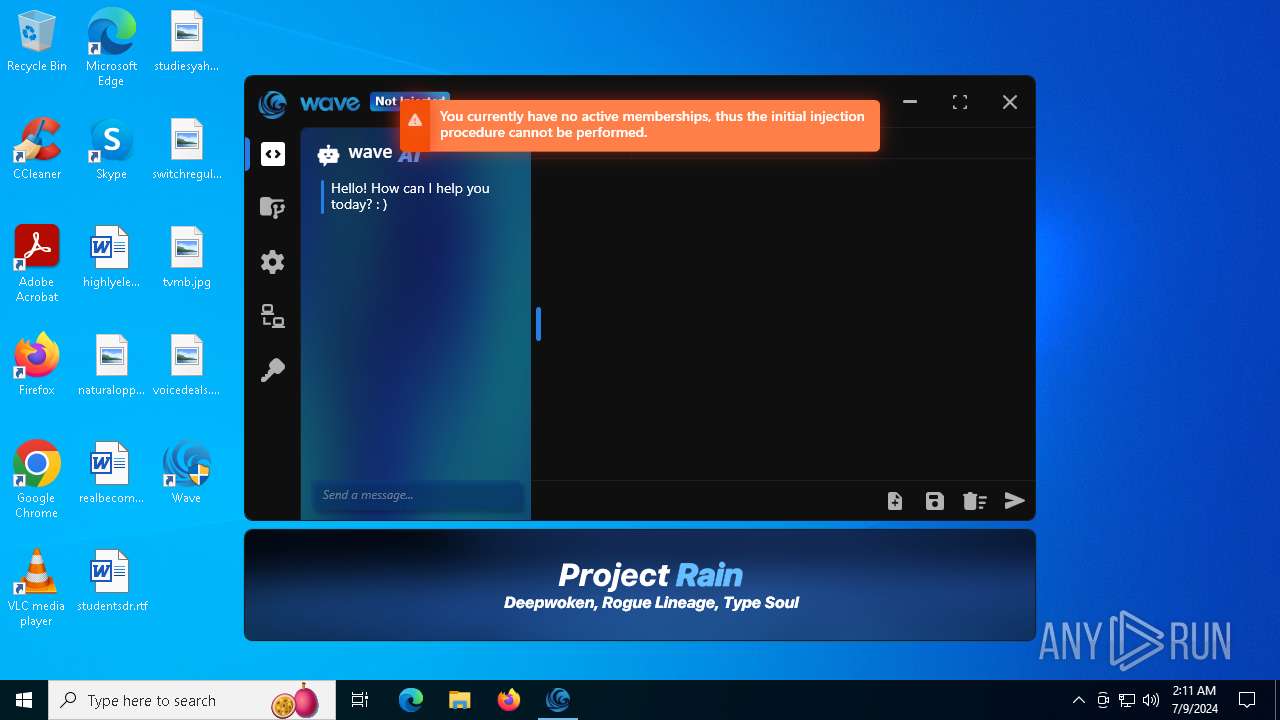Open File Explorer from the taskbar
The width and height of the screenshot is (1280, 720).
(459, 700)
